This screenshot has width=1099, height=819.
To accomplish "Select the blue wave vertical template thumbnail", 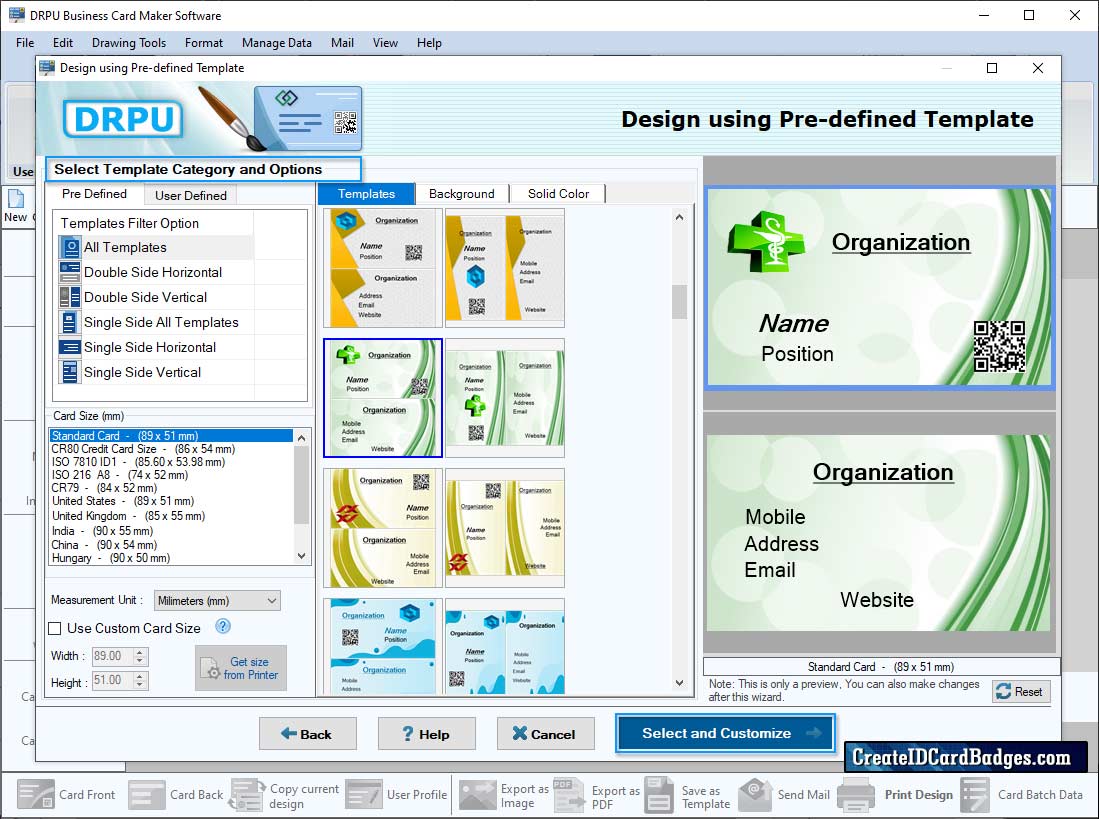I will [x=505, y=647].
